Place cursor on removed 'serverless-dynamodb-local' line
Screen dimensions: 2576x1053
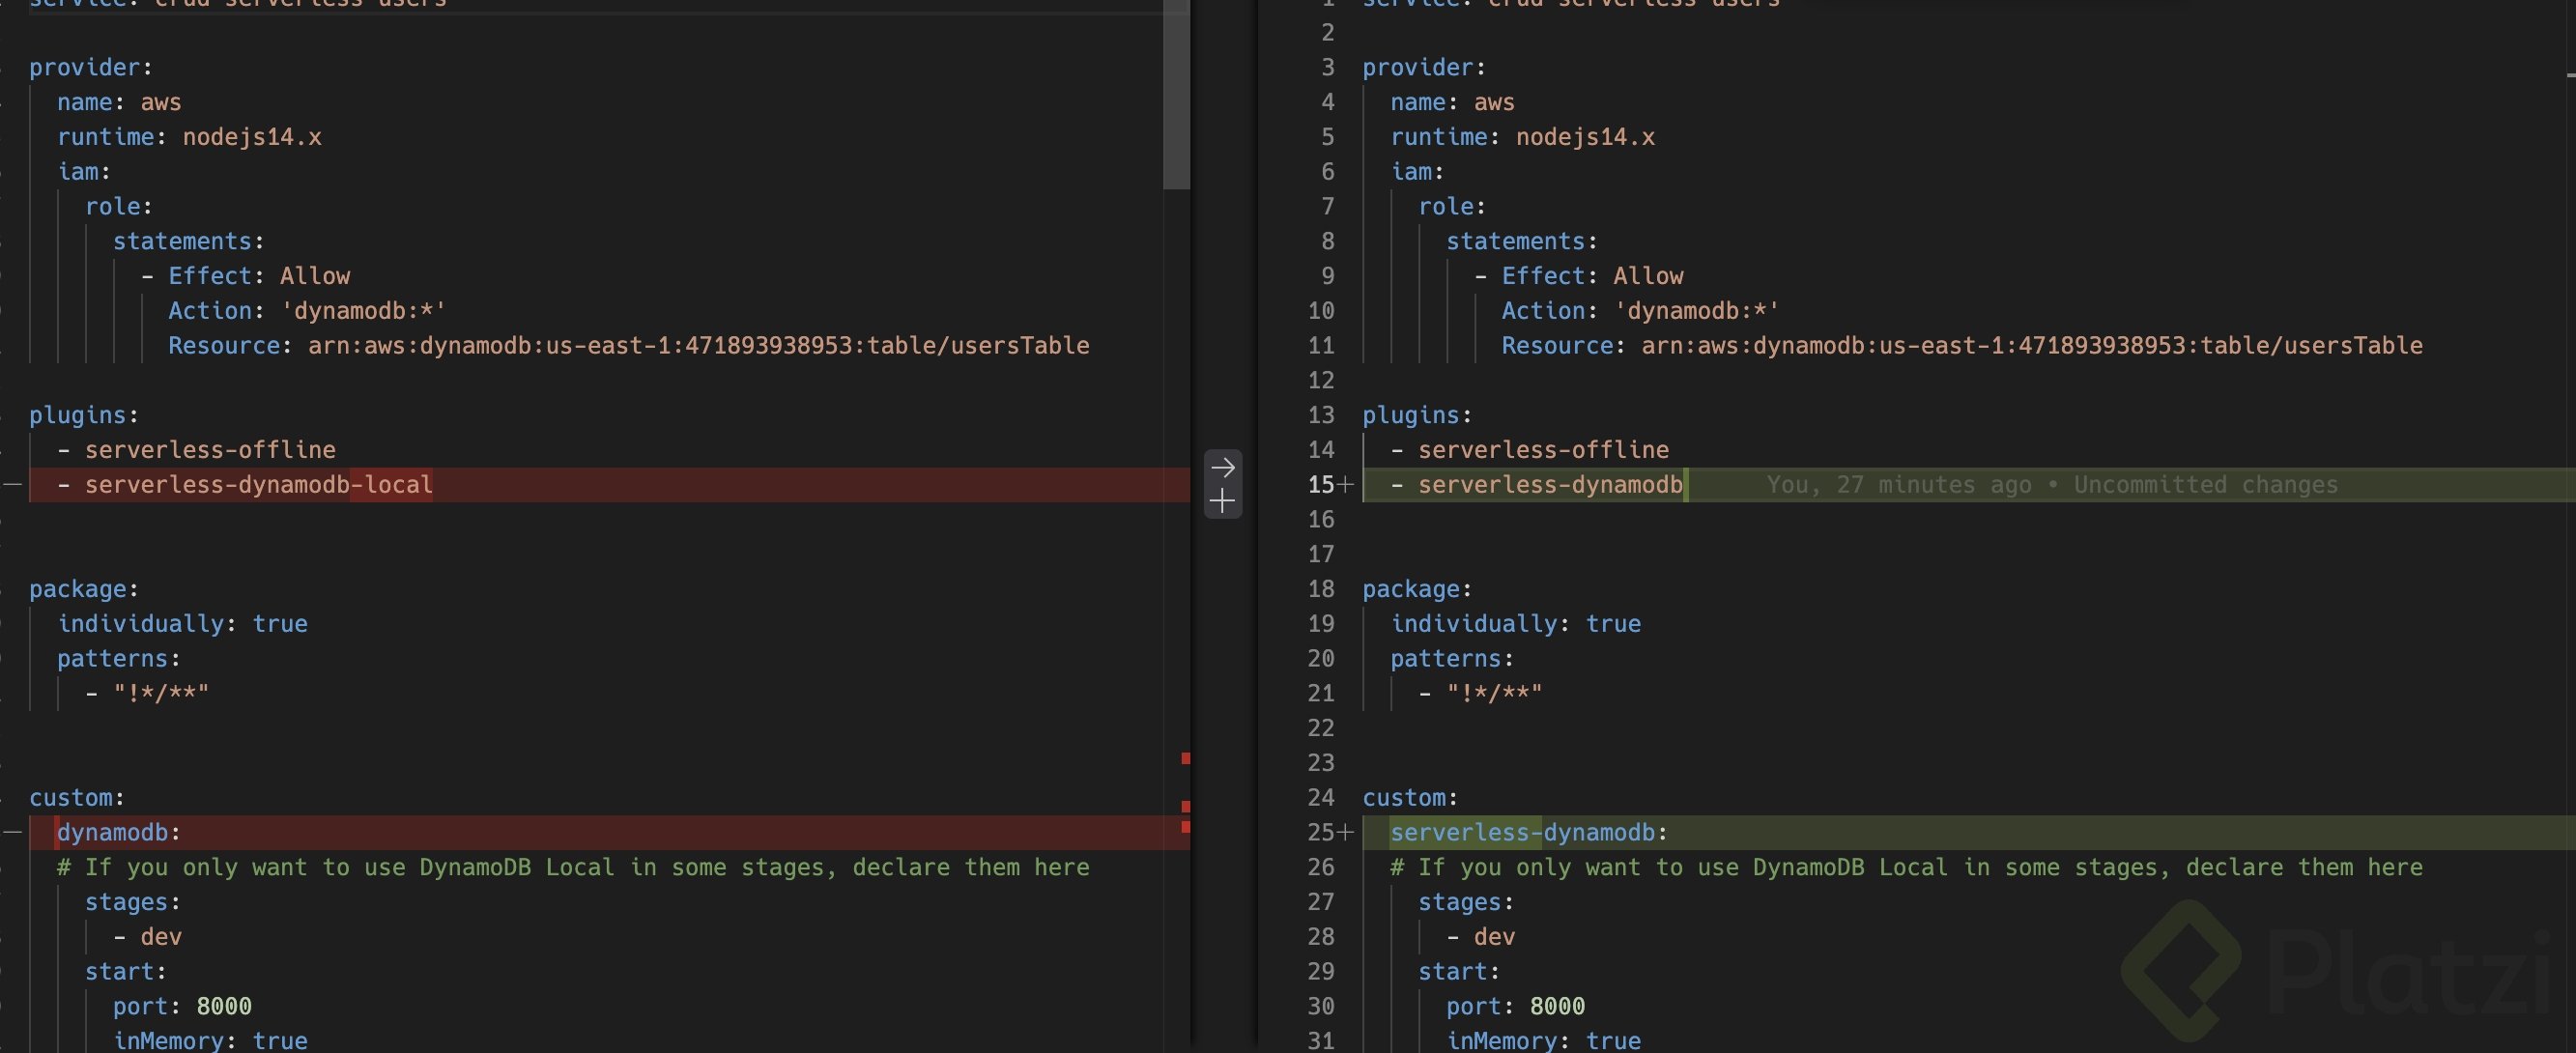click(x=258, y=485)
